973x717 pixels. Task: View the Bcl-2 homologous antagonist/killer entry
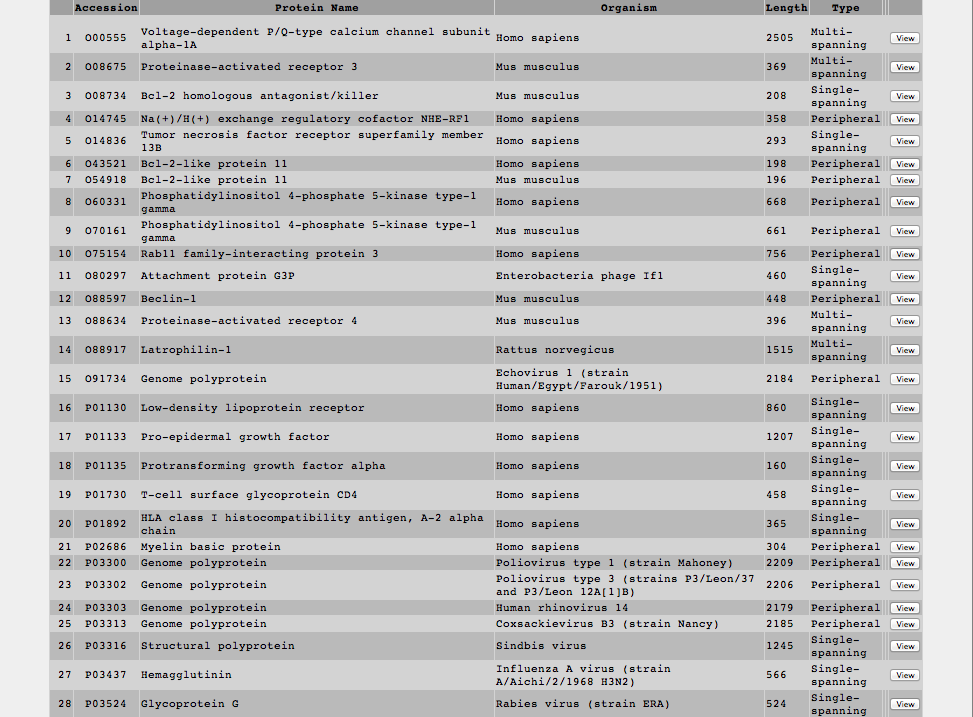click(x=904, y=96)
